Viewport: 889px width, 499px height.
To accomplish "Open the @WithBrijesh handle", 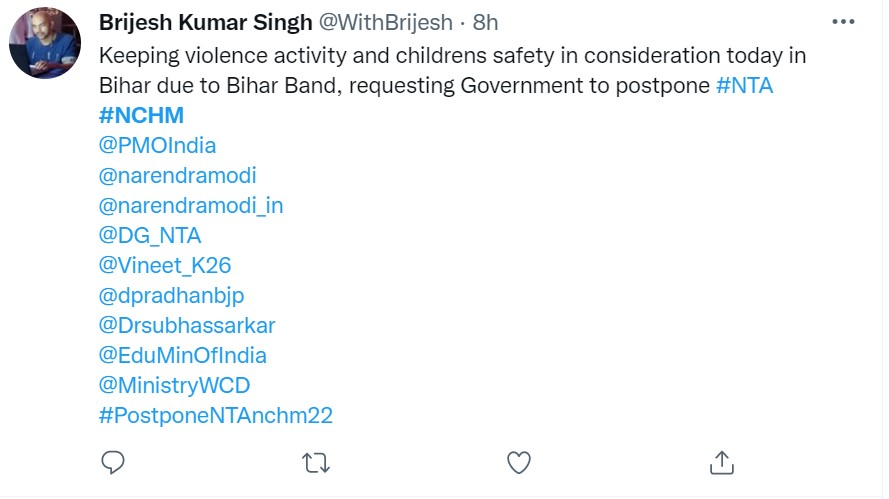I will pos(385,21).
